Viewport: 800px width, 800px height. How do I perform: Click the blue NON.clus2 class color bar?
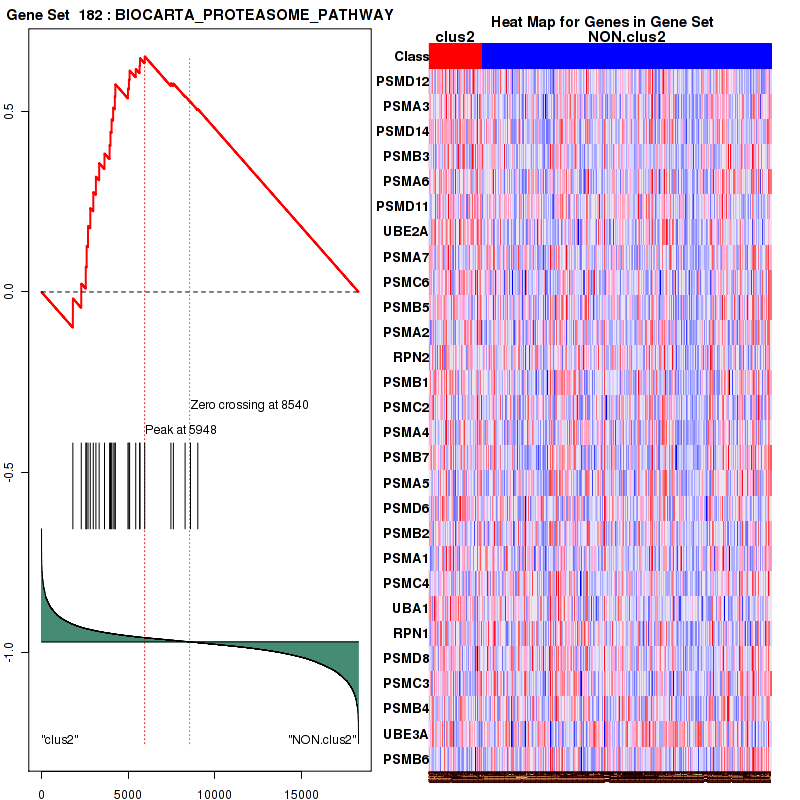pos(626,57)
